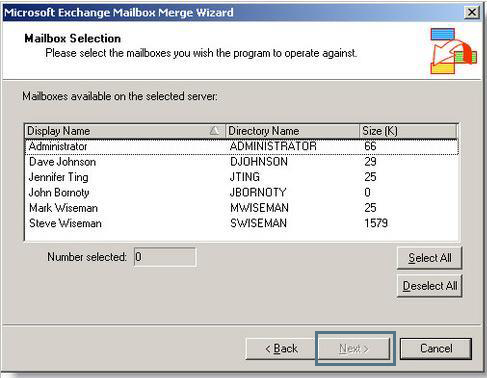Select the John Bornoty mailbox

coord(242,192)
